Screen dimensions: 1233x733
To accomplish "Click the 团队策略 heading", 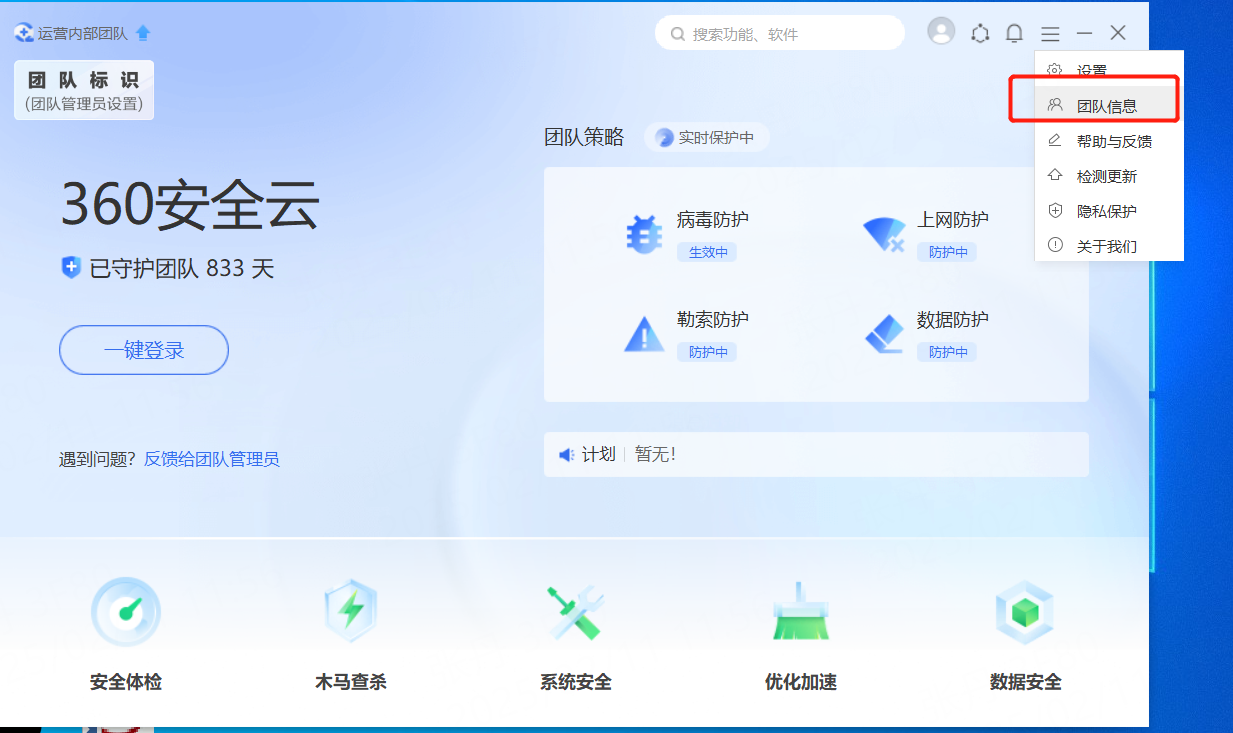I will [584, 138].
